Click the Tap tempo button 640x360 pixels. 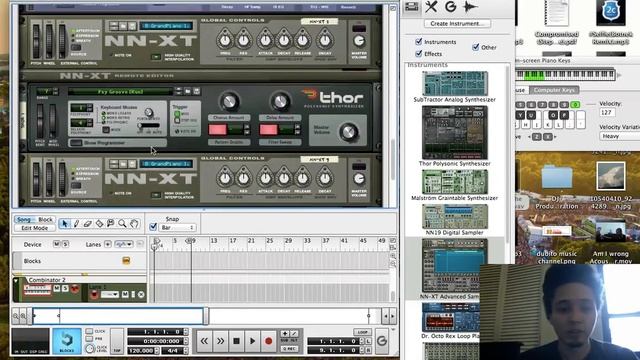tap(117, 340)
